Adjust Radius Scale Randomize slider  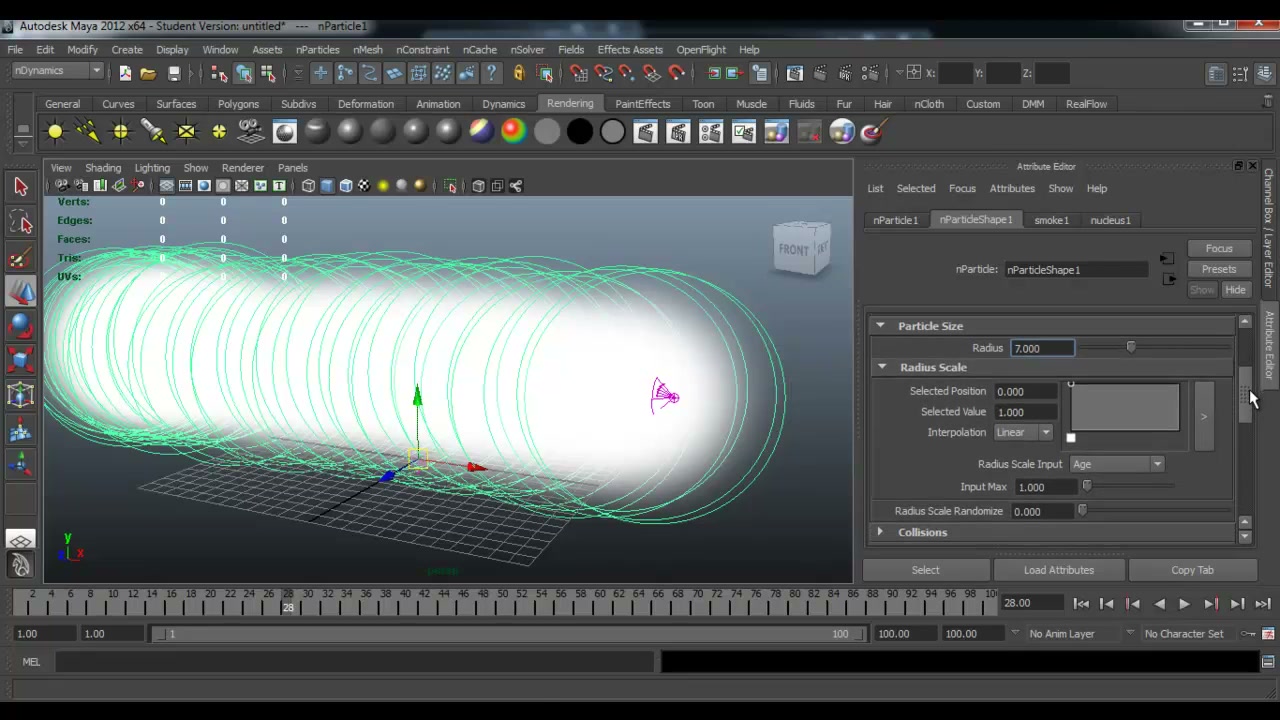click(1081, 511)
